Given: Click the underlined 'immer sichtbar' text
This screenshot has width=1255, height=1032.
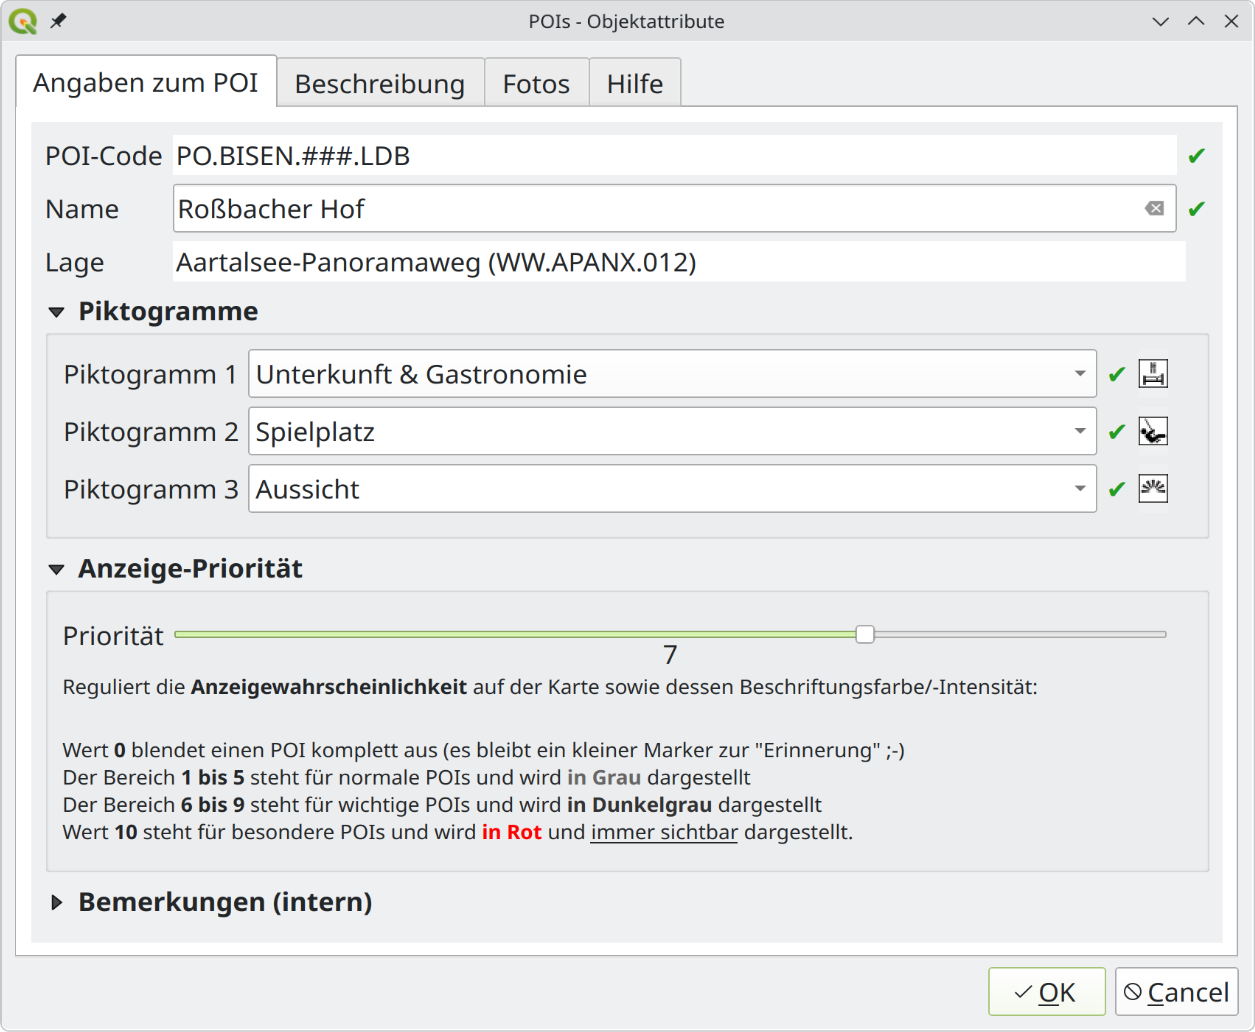Looking at the screenshot, I should [x=664, y=832].
